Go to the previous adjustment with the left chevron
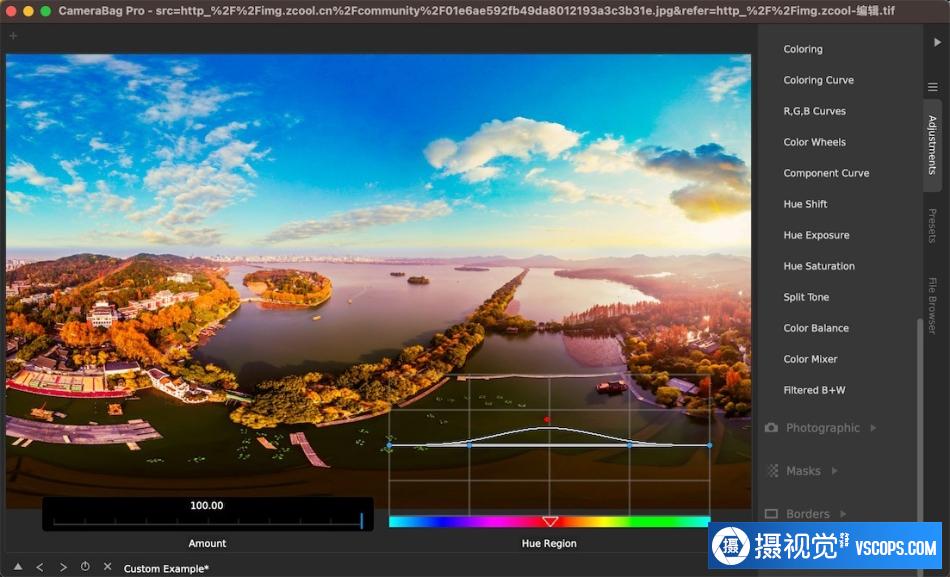Viewport: 950px width, 577px height. 40,567
